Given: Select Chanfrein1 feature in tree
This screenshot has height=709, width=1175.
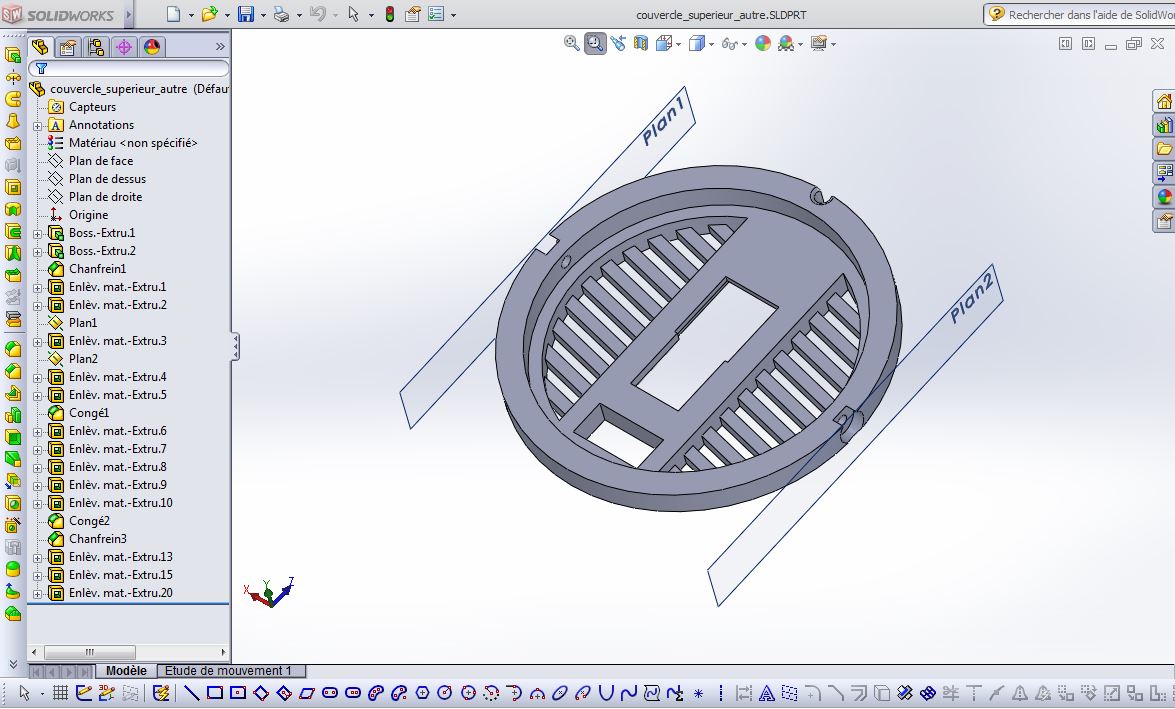Looking at the screenshot, I should pyautogui.click(x=97, y=268).
